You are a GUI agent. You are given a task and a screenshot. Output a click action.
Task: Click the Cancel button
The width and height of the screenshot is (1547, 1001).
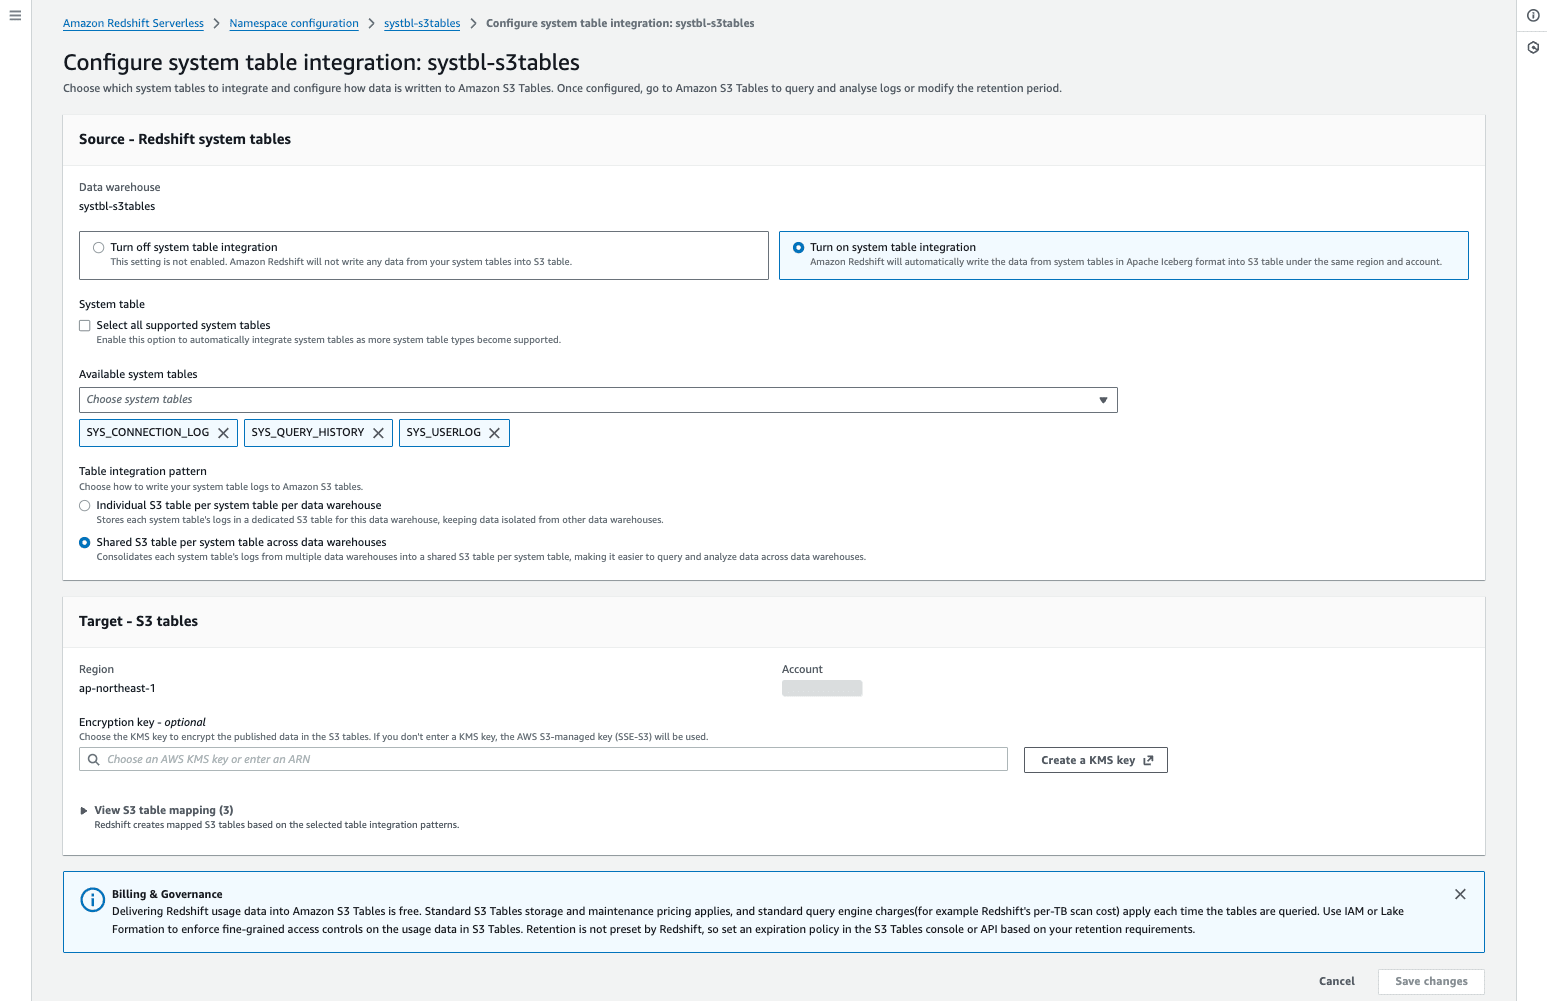click(1337, 982)
